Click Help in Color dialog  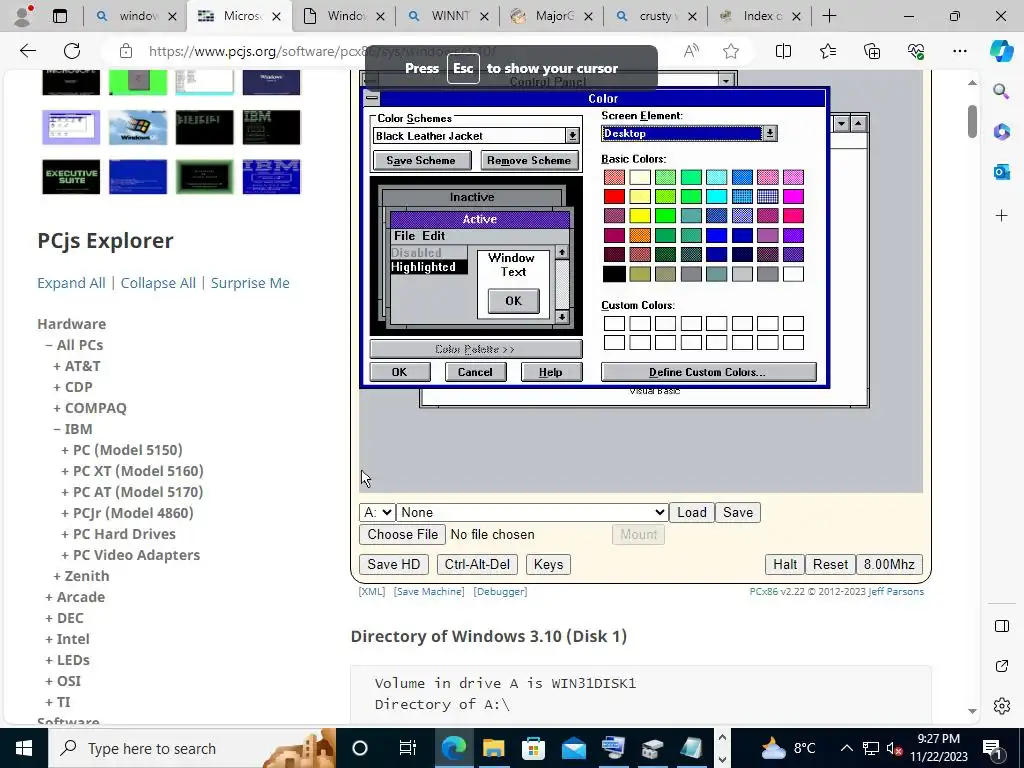tap(551, 372)
